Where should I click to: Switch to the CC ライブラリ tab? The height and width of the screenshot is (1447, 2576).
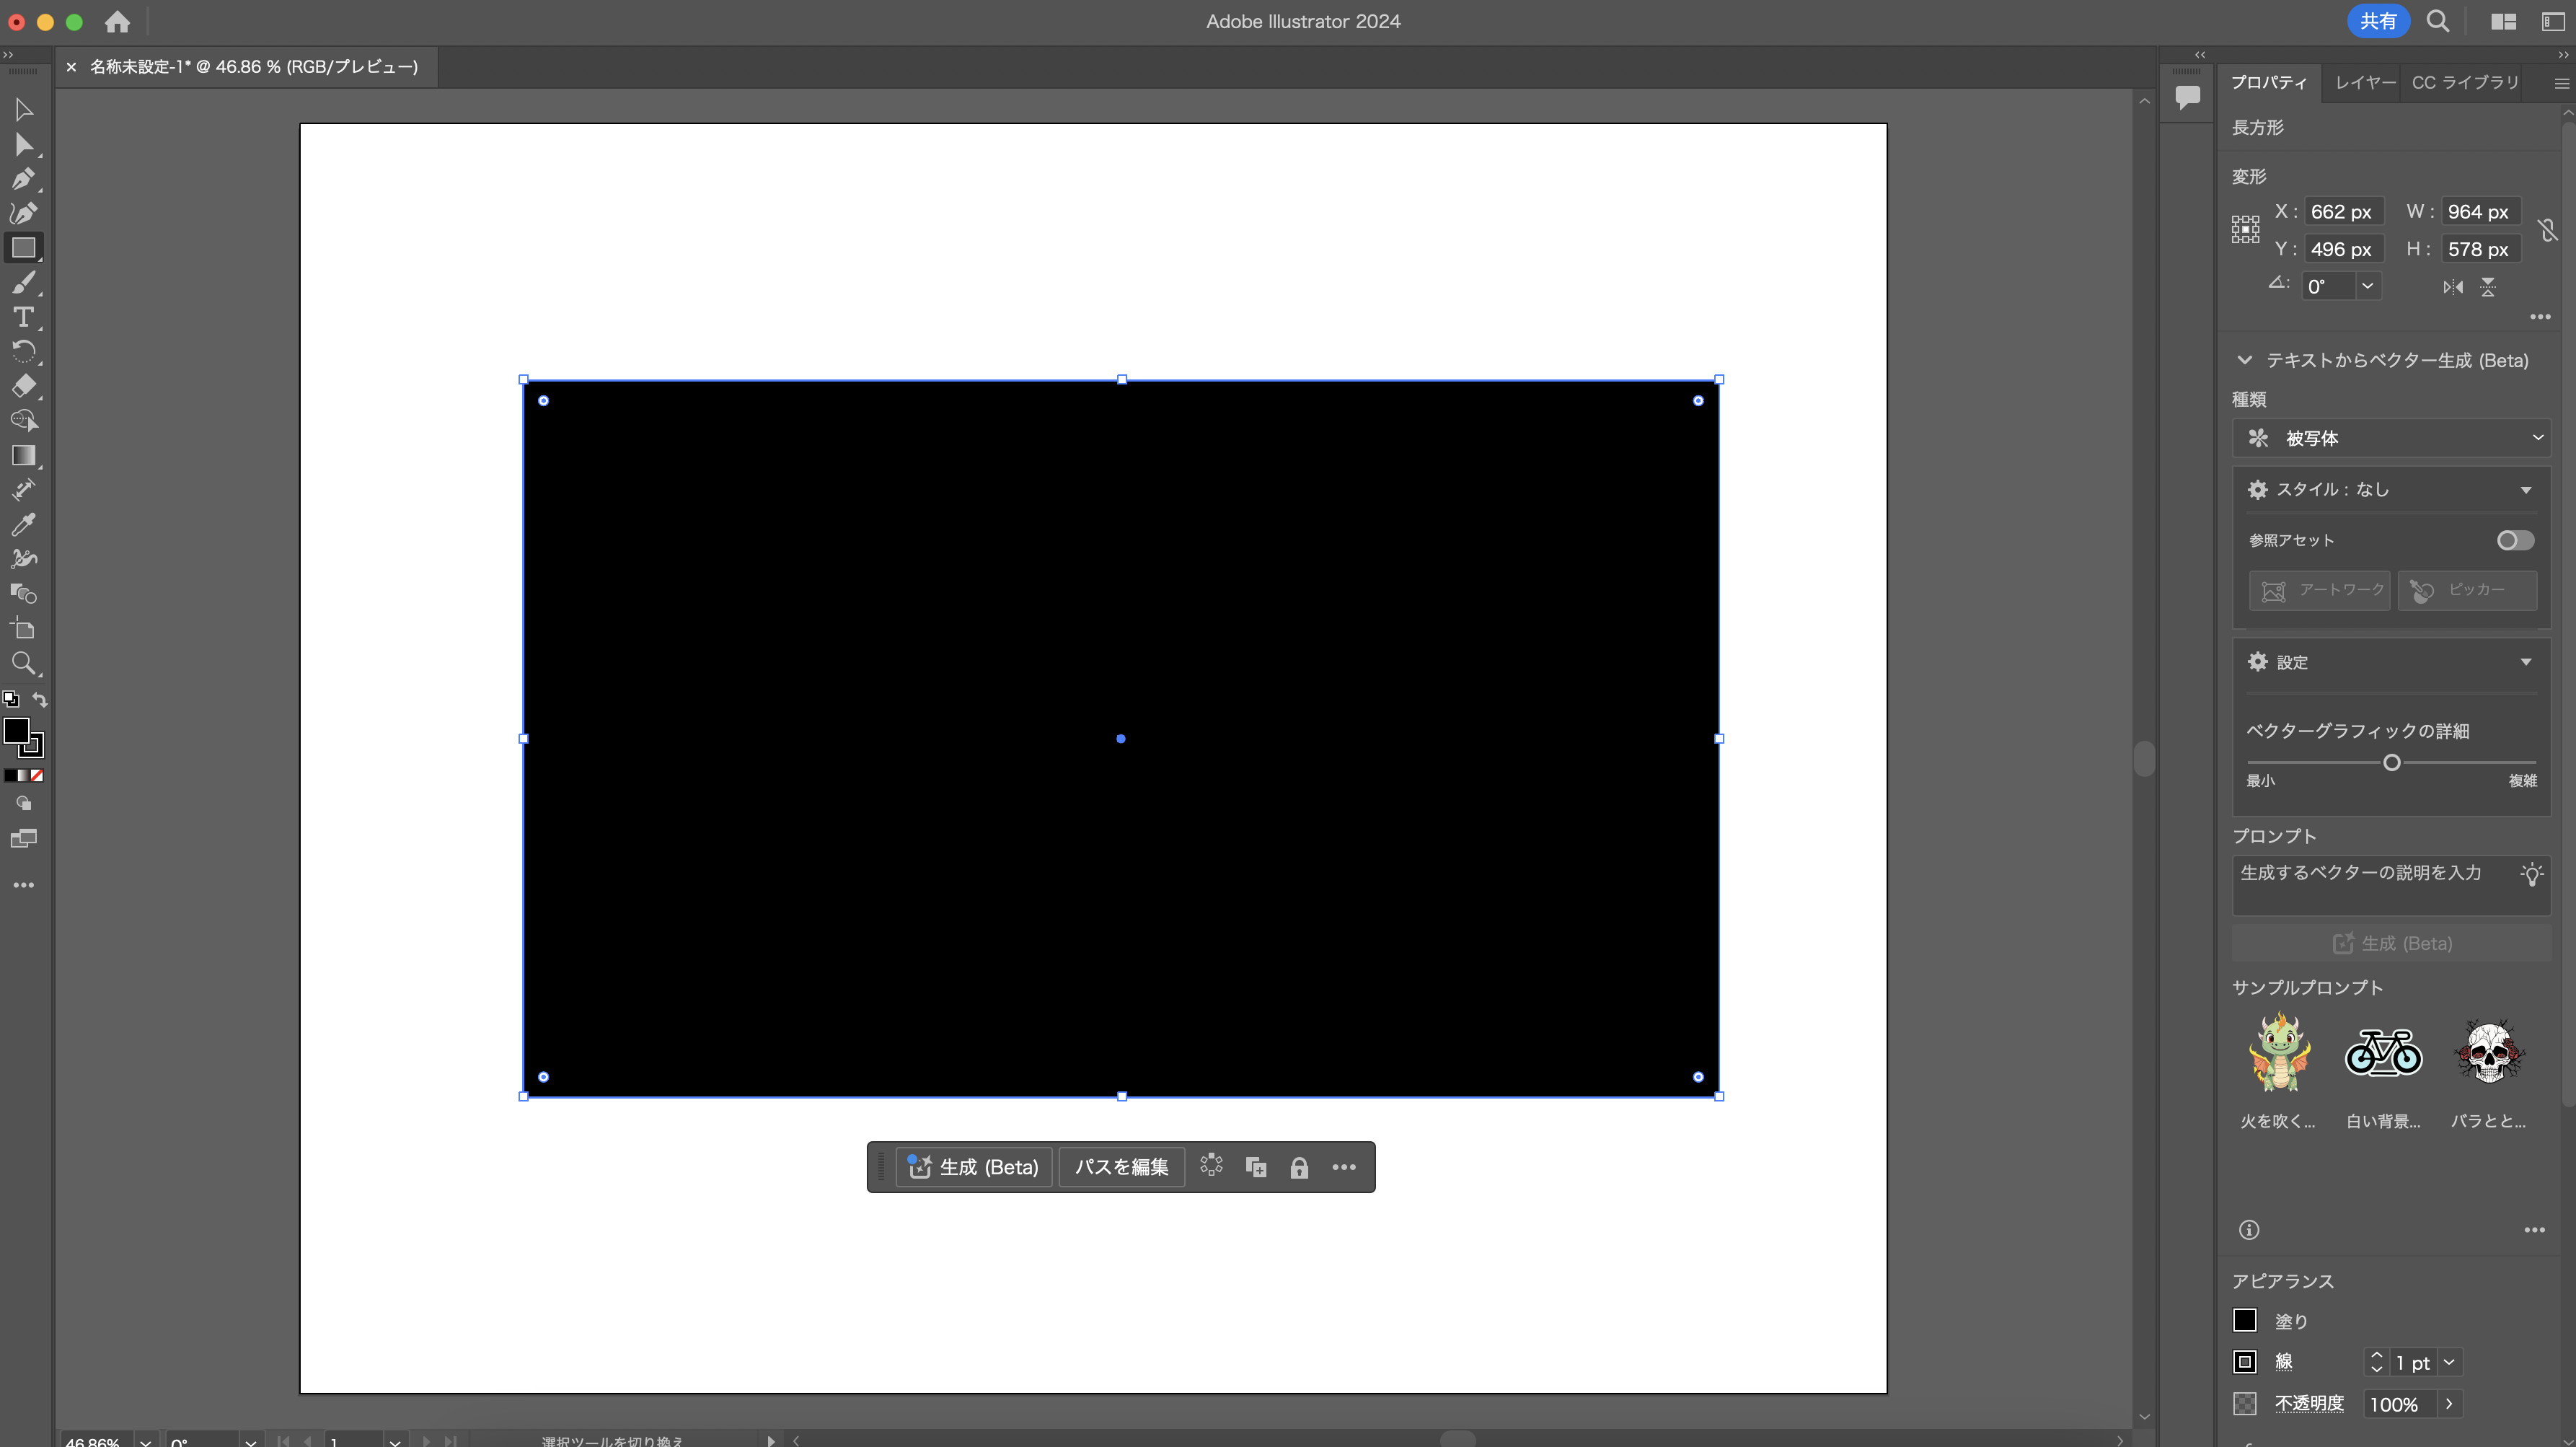(2465, 83)
